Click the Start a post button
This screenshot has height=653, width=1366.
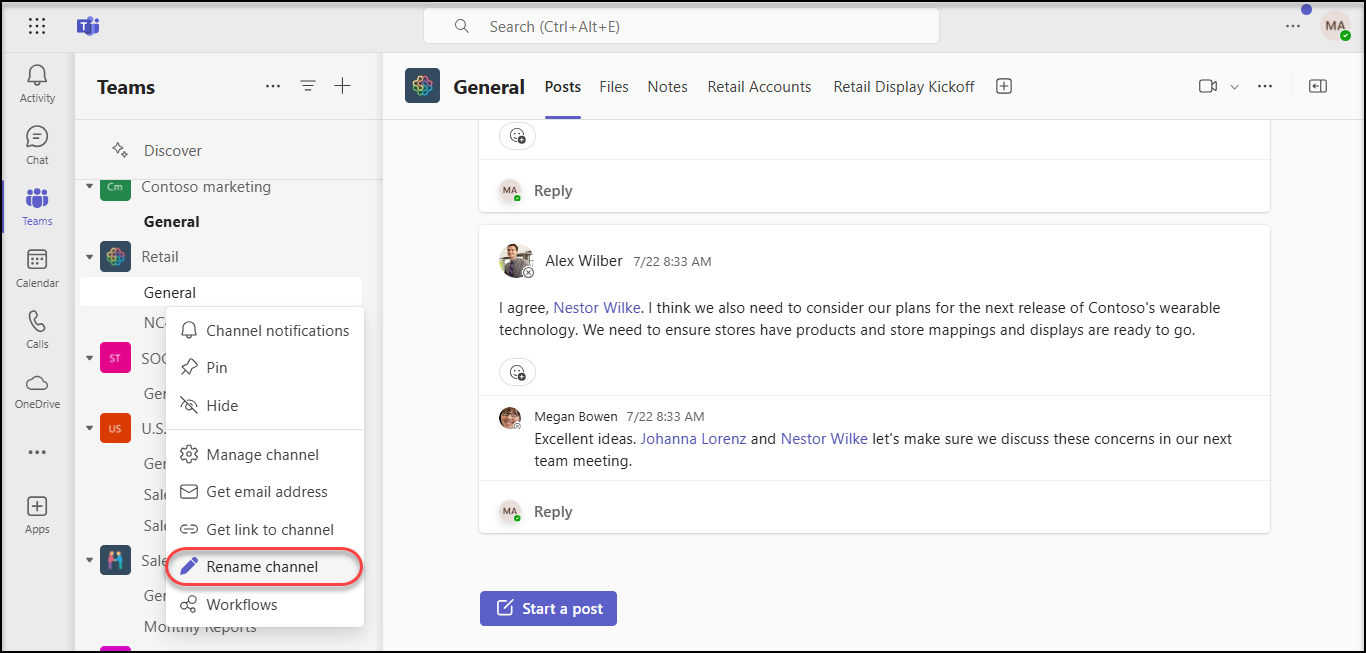548,609
